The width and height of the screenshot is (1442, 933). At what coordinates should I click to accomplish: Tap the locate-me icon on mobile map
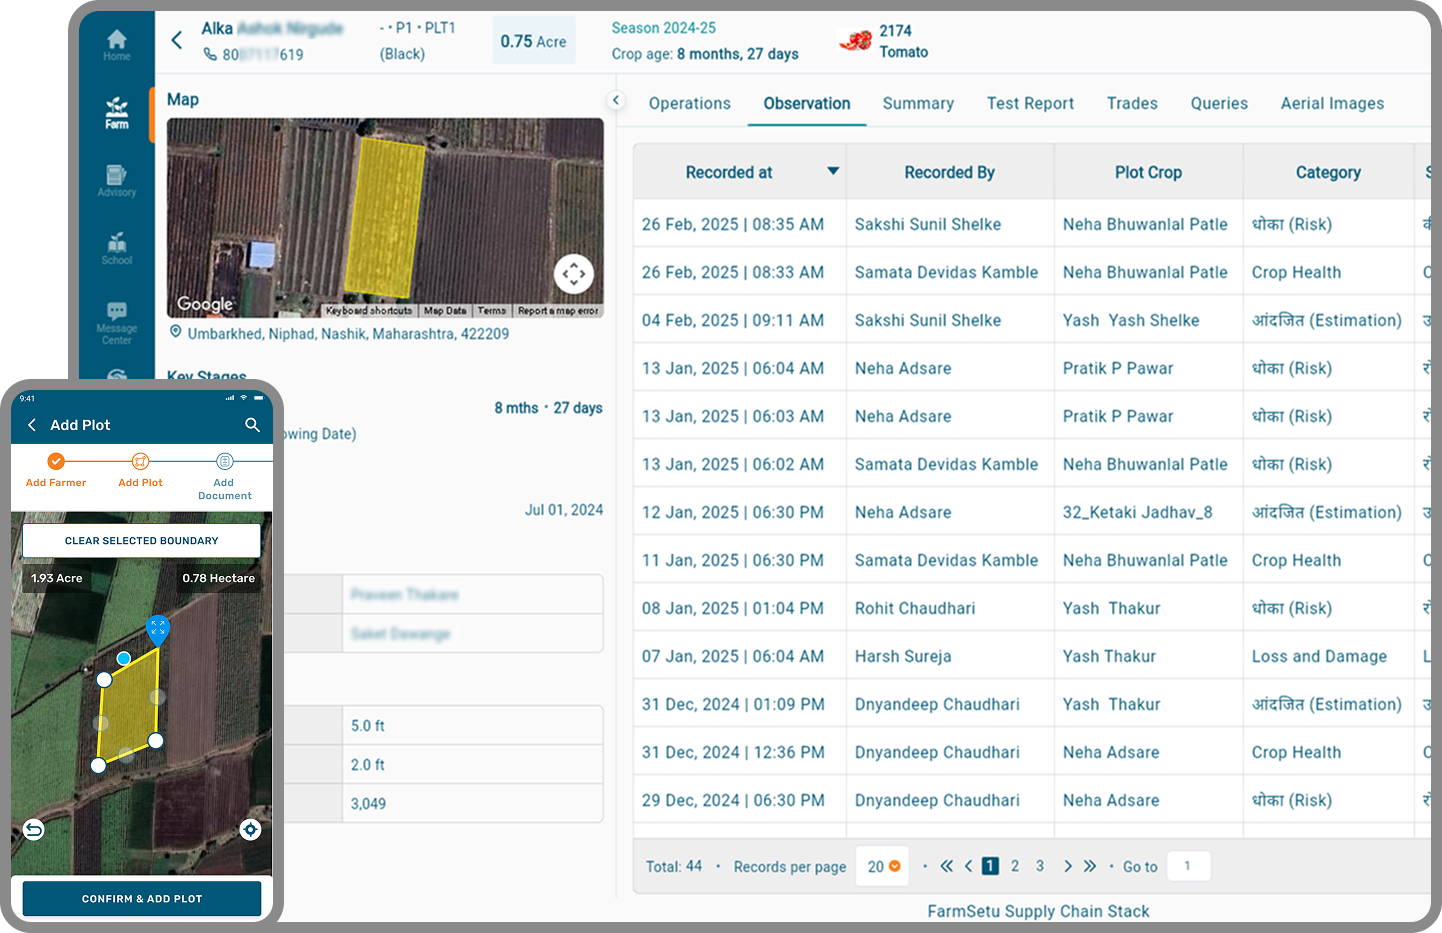pos(250,829)
